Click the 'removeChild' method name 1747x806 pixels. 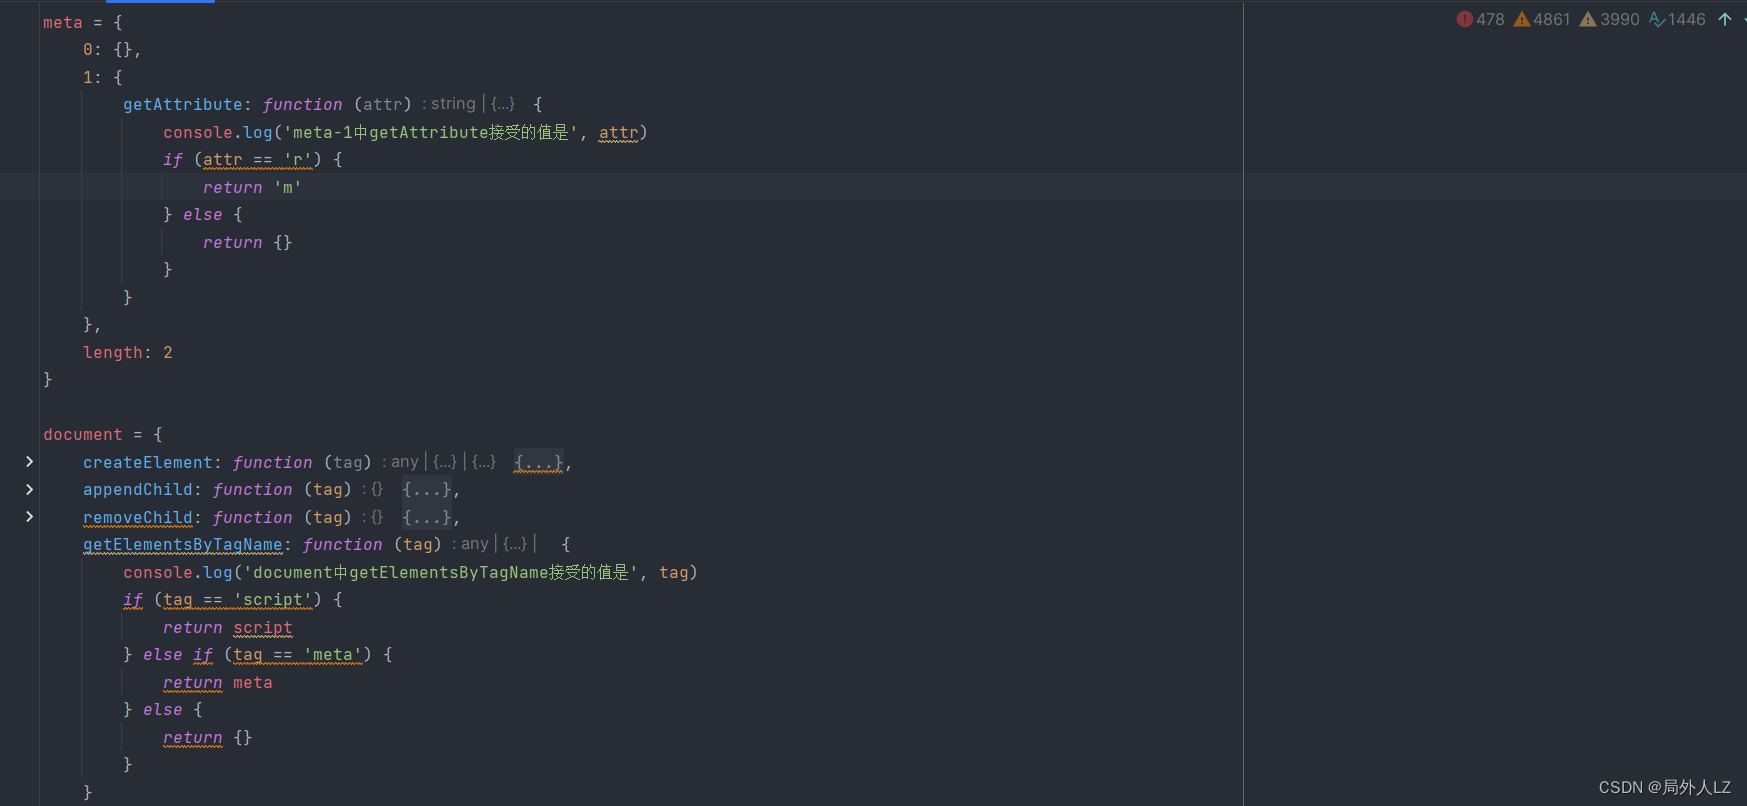138,517
